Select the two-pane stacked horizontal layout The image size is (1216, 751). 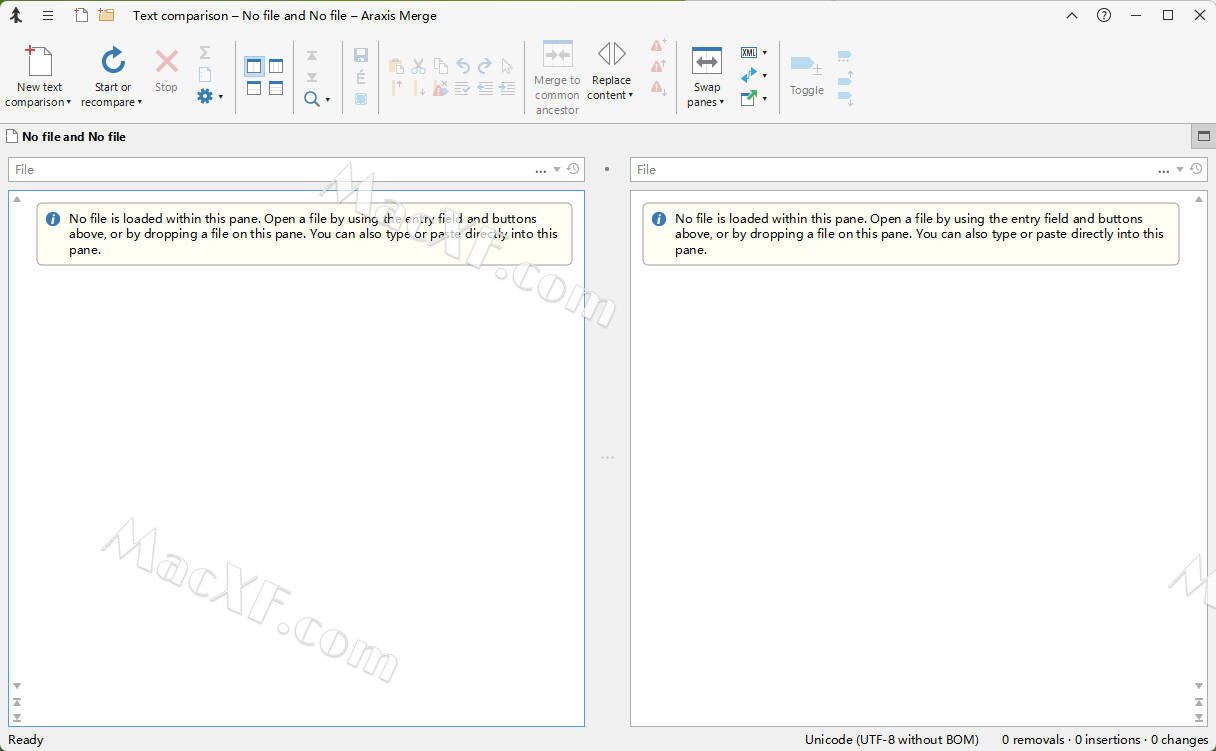254,88
